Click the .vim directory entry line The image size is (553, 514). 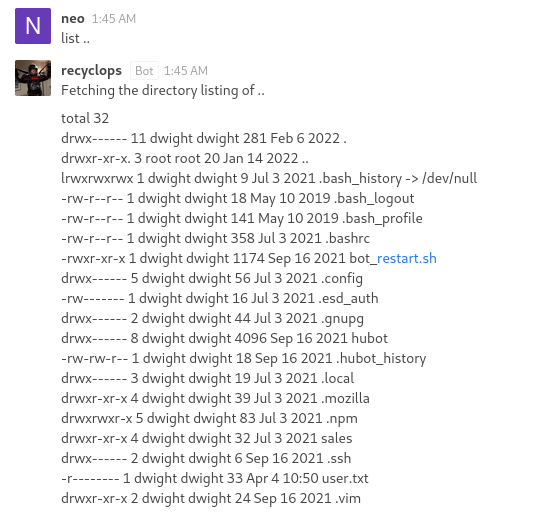point(211,499)
